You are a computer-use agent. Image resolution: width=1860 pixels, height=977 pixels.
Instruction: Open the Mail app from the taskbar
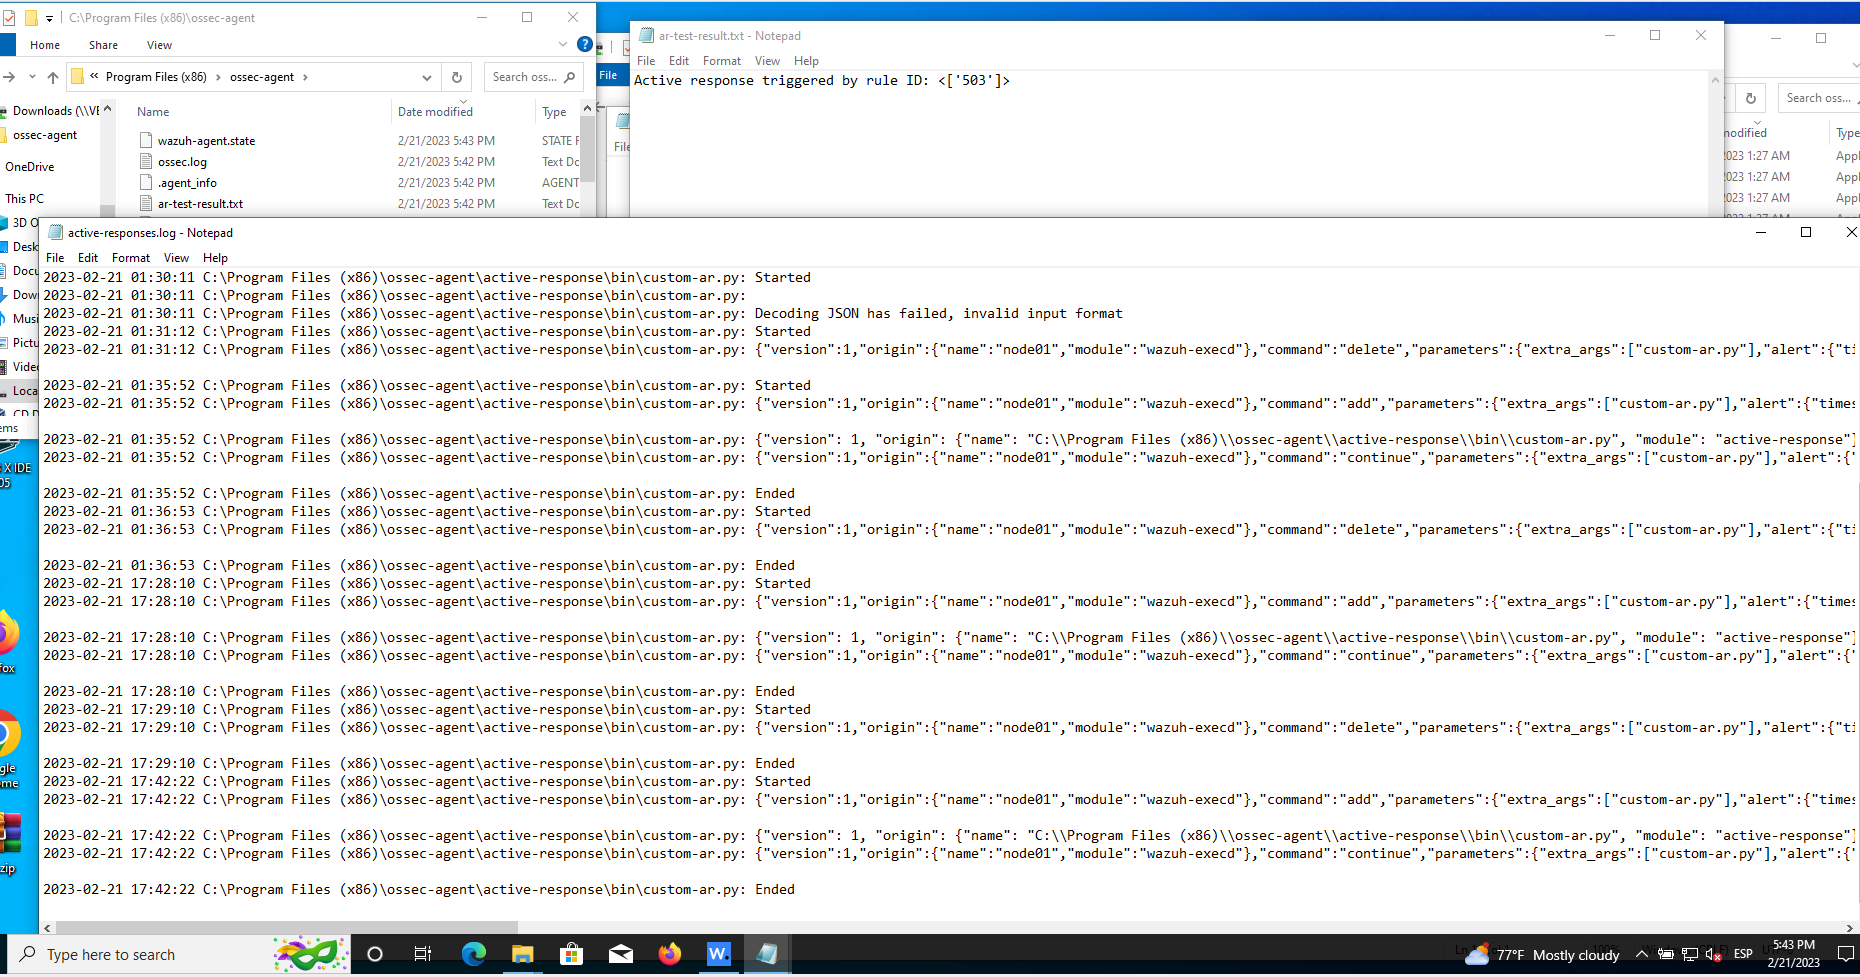(621, 954)
